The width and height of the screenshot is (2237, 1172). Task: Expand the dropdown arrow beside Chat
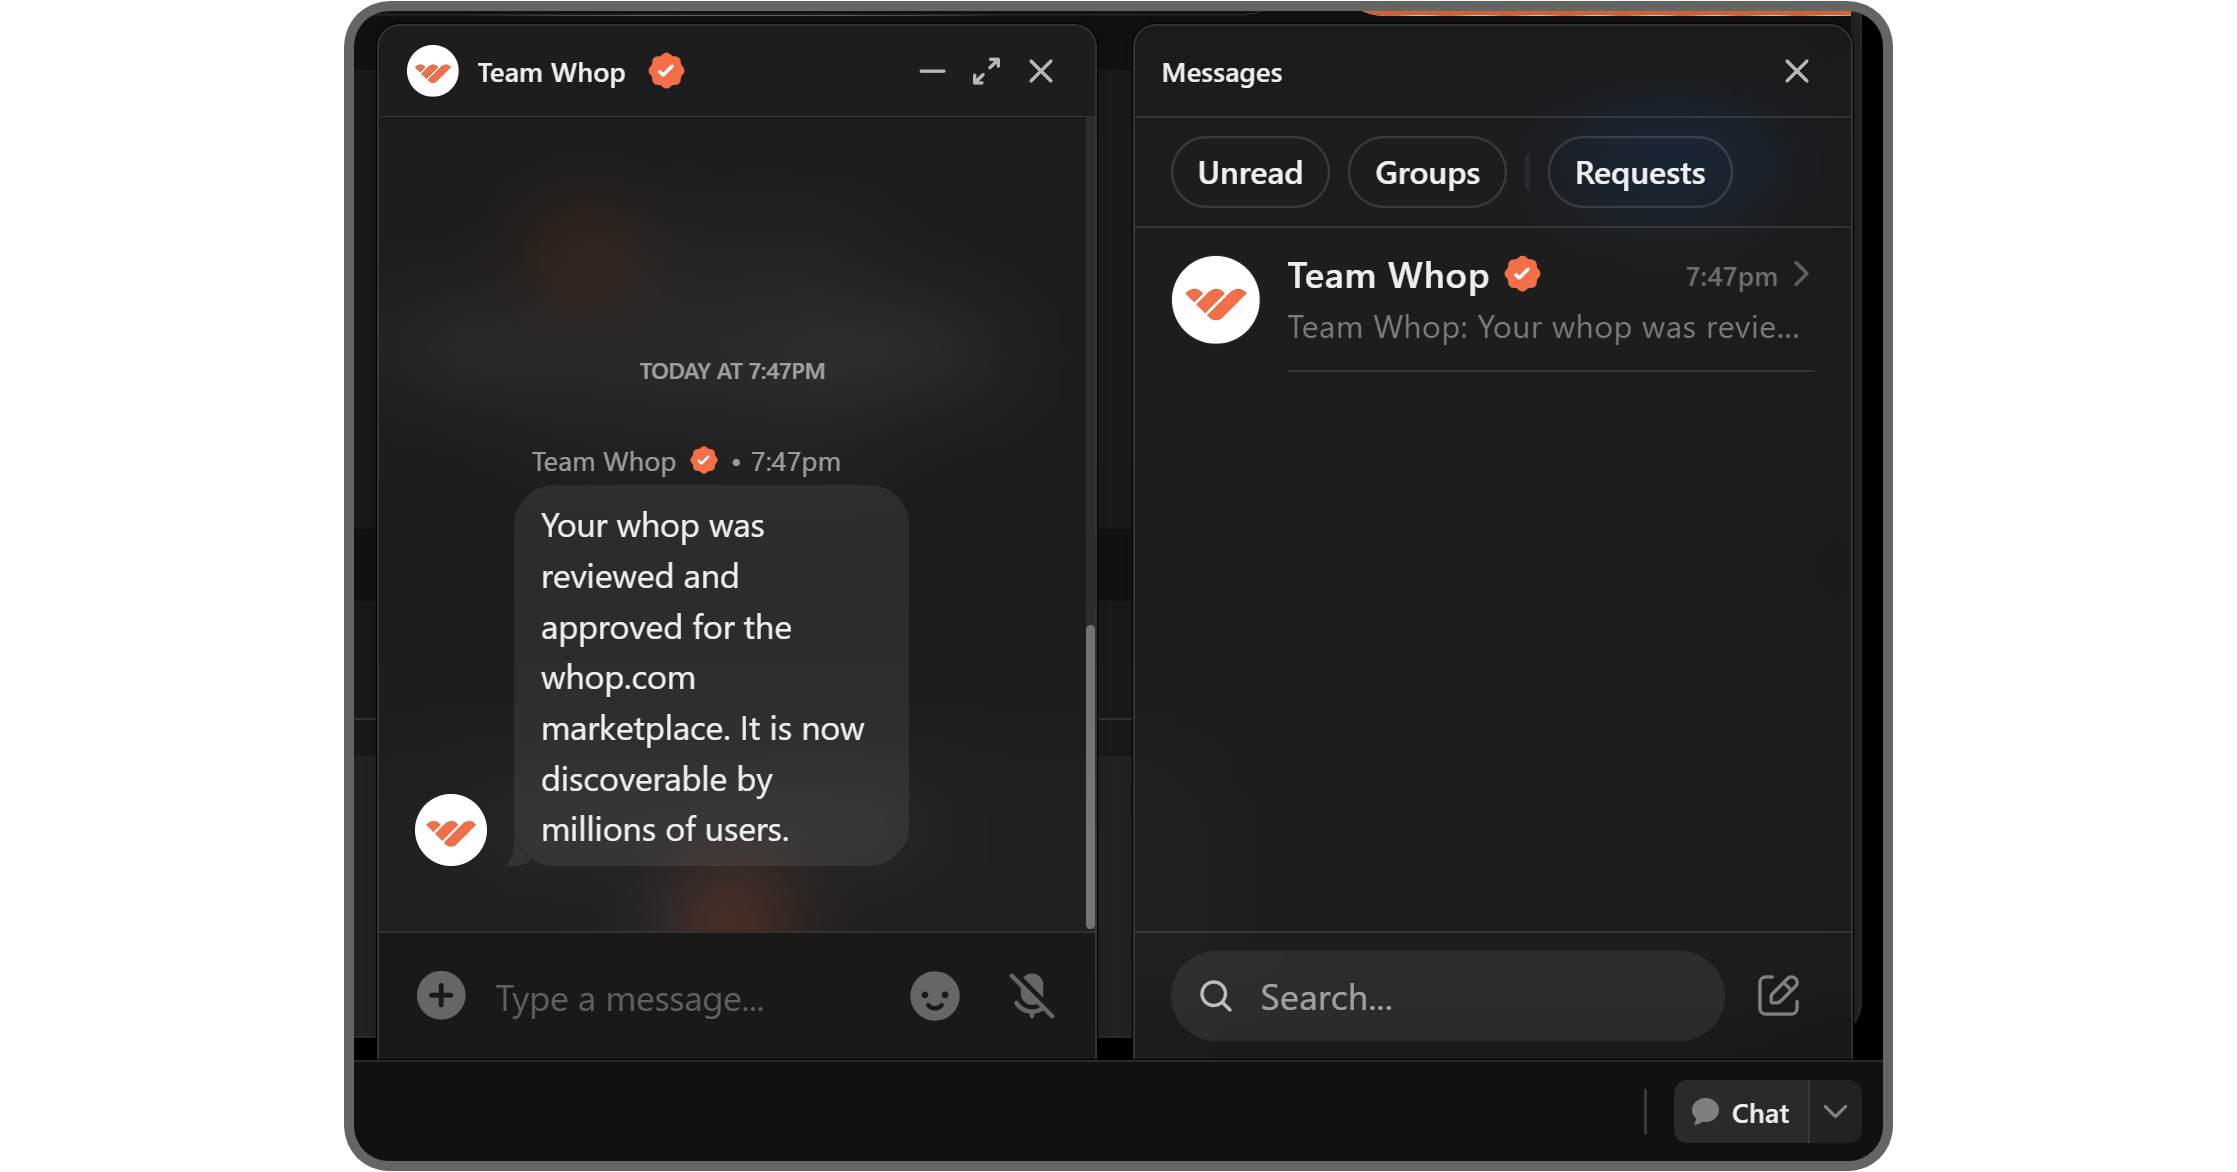point(1835,1112)
